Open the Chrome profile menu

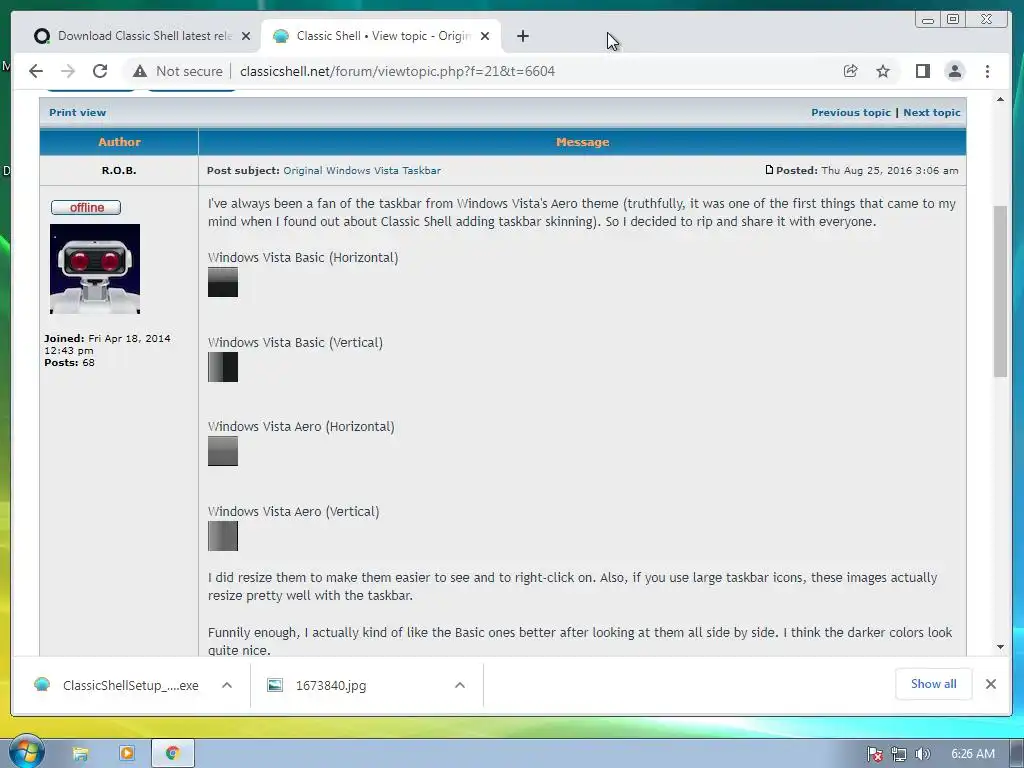955,71
